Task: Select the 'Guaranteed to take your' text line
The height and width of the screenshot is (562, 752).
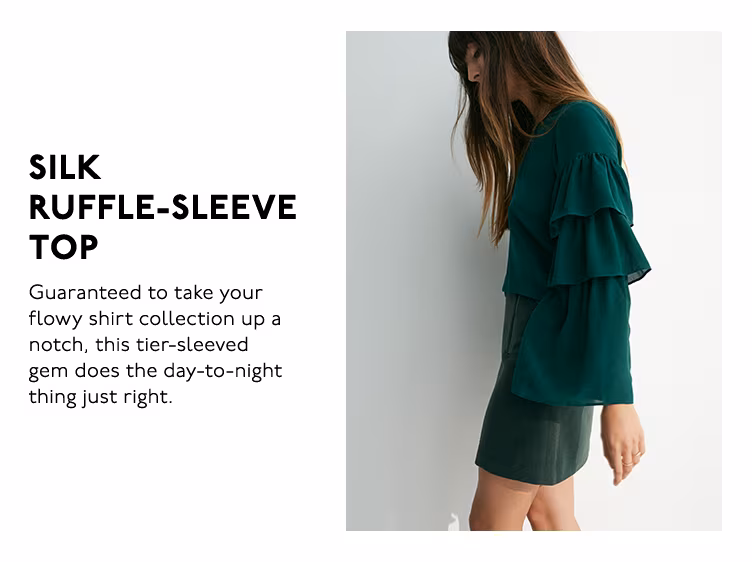Action: click(x=146, y=293)
